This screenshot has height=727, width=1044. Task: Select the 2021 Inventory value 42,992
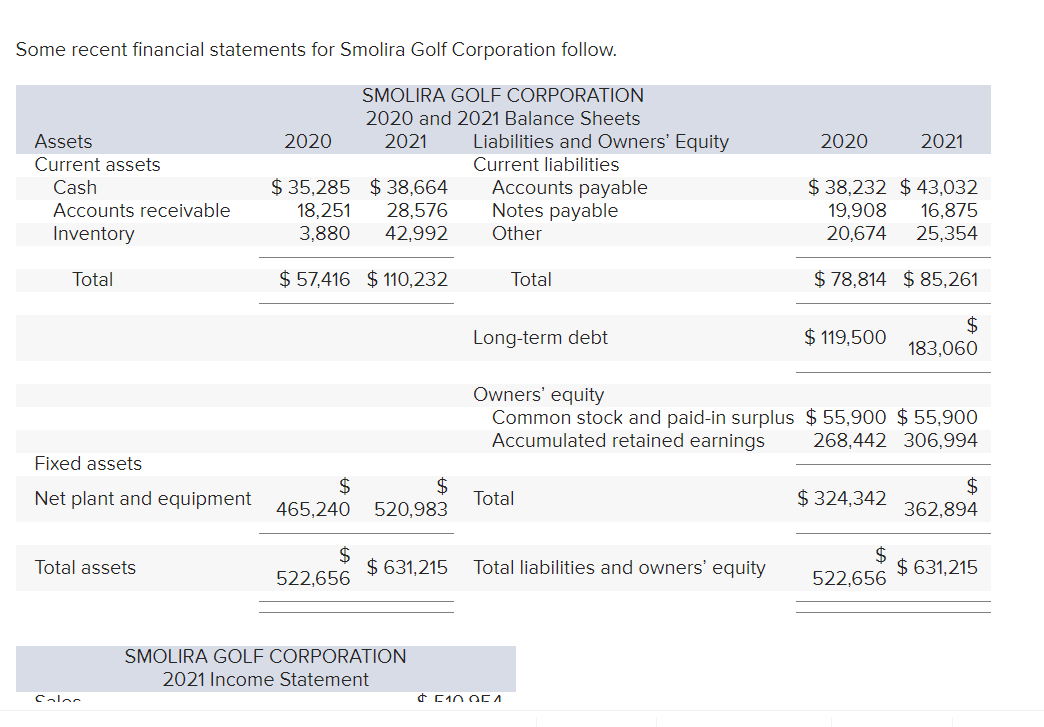coord(416,234)
